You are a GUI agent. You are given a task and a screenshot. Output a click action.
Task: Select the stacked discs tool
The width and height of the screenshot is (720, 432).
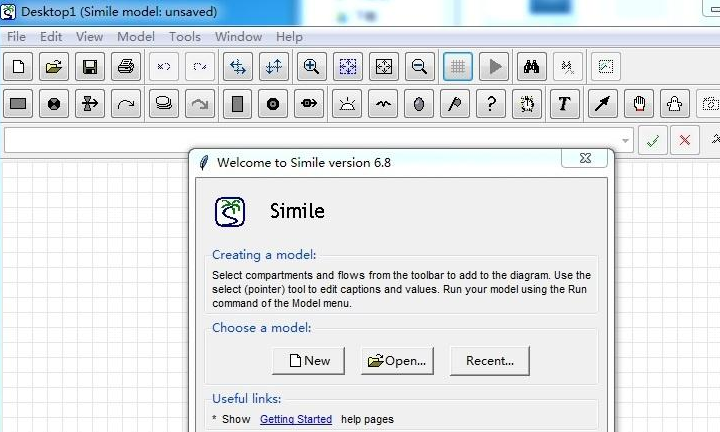(x=164, y=104)
